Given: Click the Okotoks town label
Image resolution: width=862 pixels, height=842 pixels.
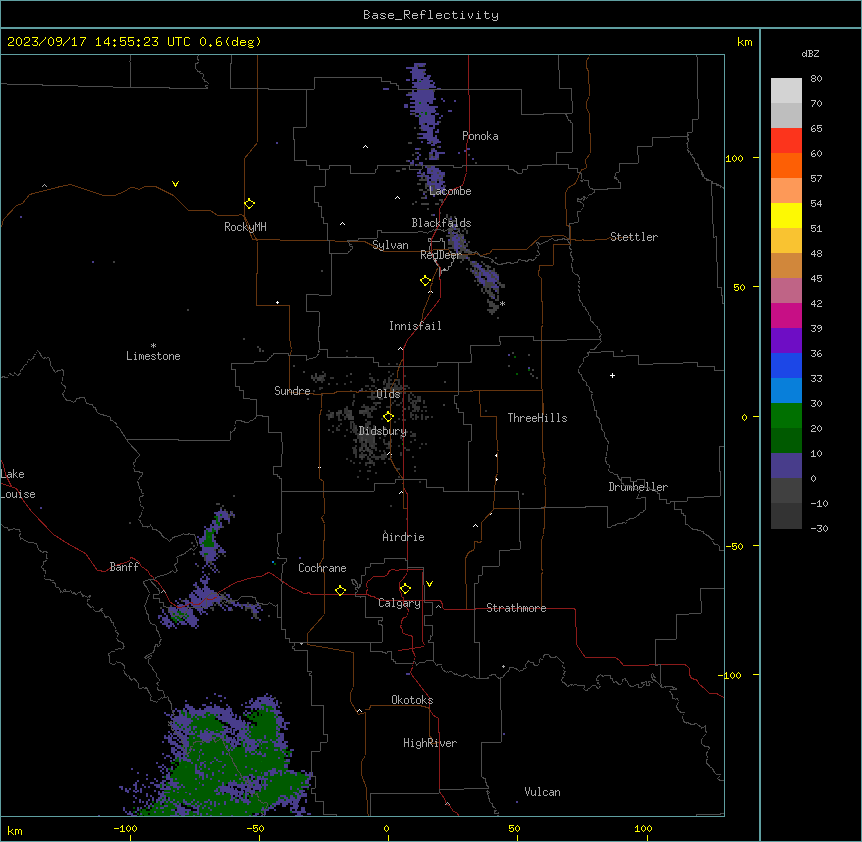Looking at the screenshot, I should tap(412, 700).
